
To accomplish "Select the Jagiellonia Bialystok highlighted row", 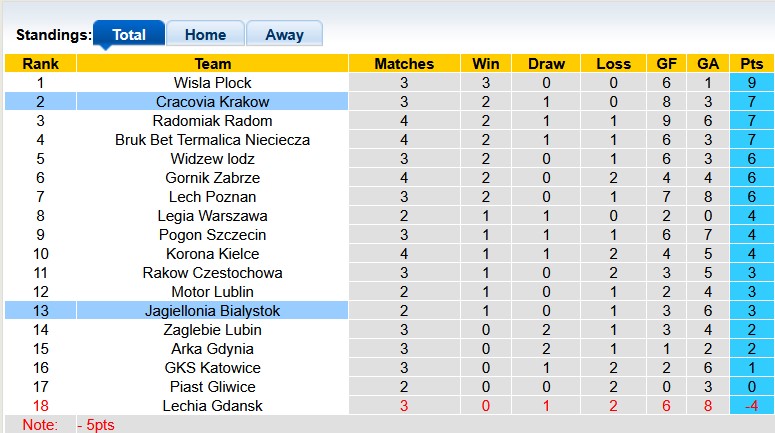I will click(x=212, y=311).
